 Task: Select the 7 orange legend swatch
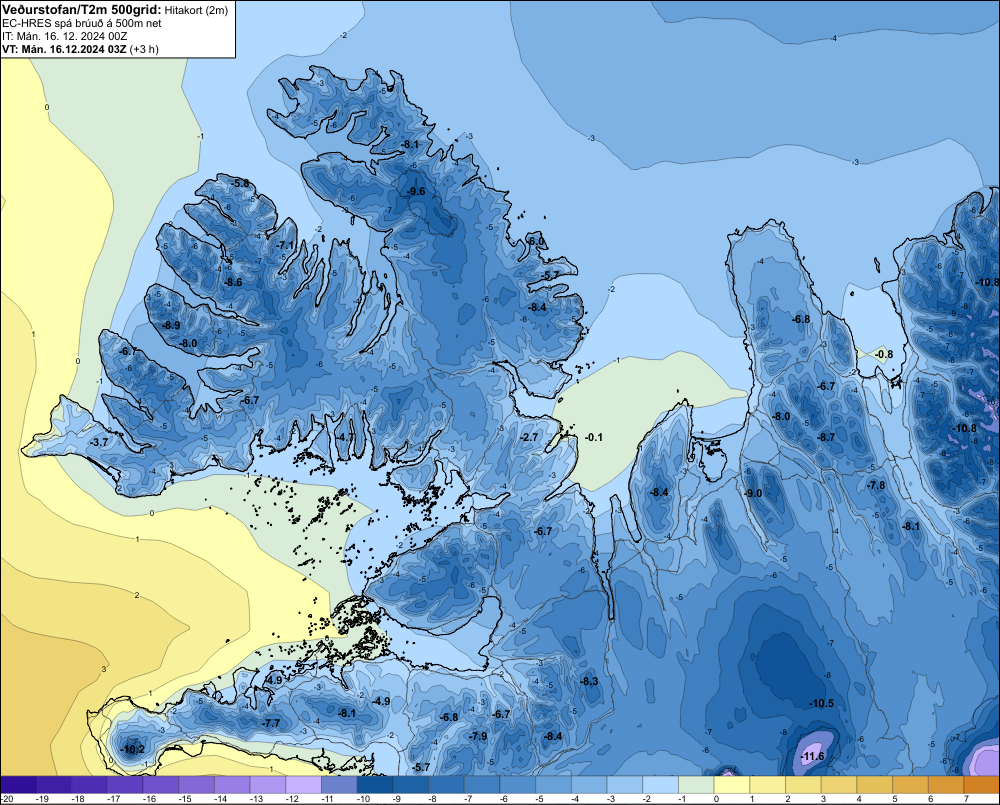click(982, 784)
